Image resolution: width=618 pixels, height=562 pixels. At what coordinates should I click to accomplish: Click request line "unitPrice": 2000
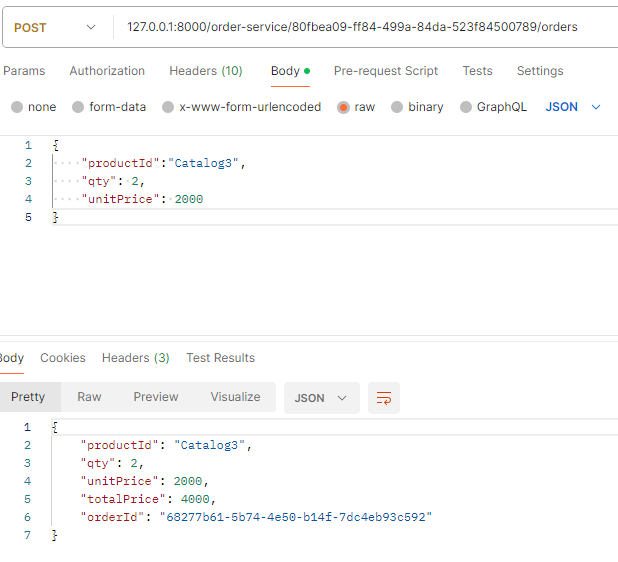[142, 199]
